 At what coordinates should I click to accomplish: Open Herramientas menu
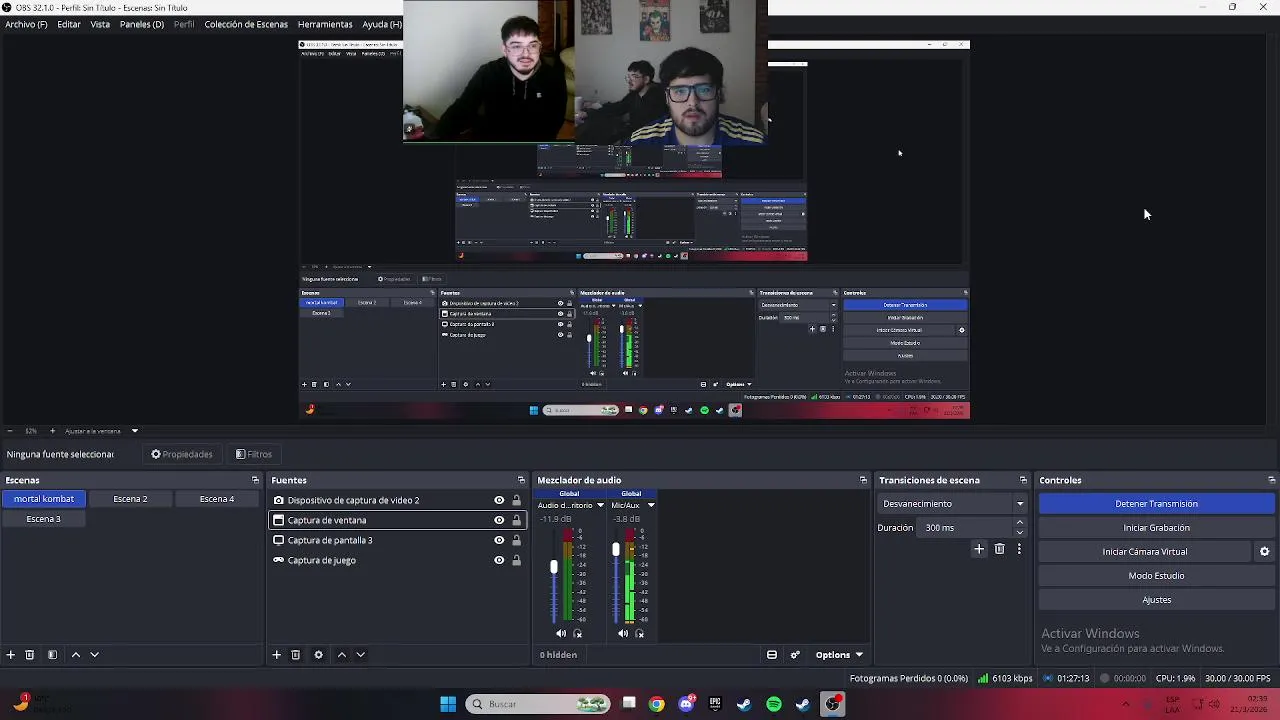325,24
